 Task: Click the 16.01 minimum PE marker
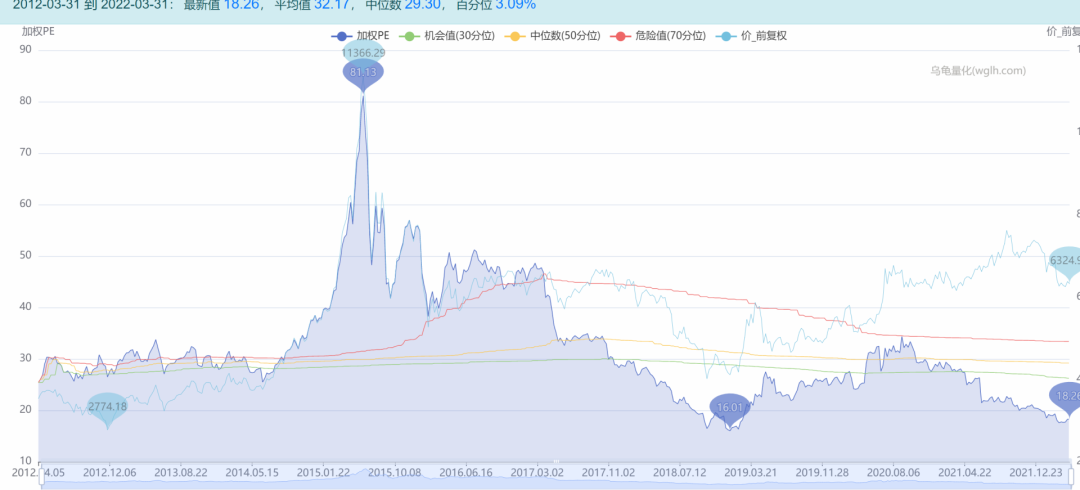(x=730, y=407)
